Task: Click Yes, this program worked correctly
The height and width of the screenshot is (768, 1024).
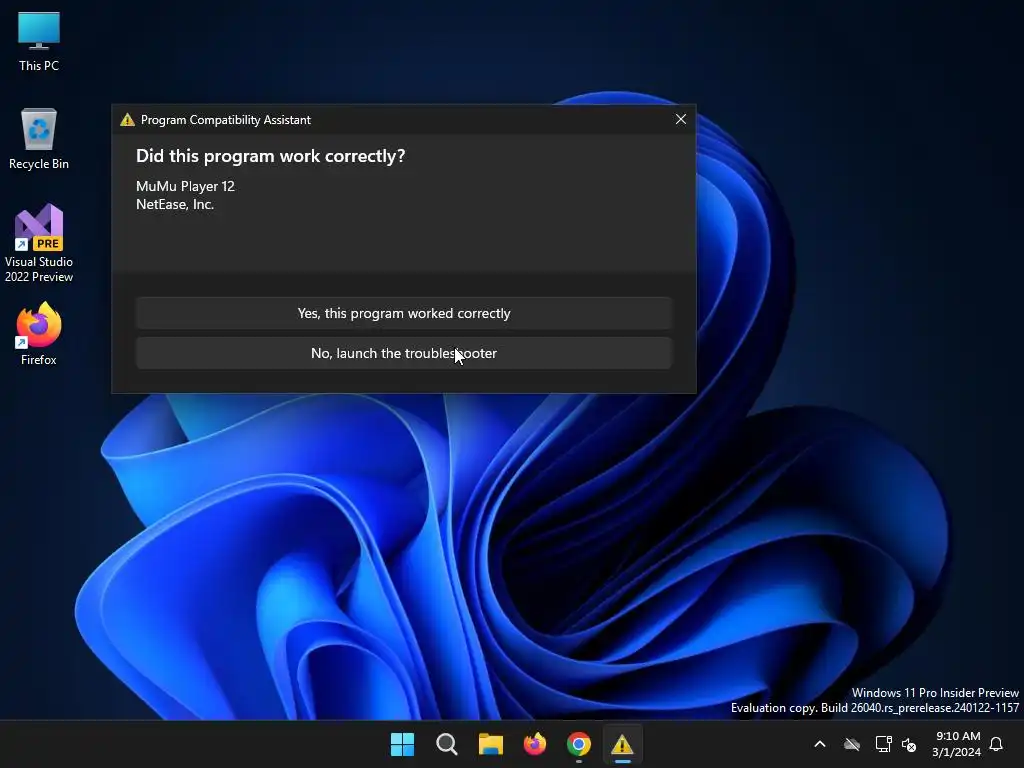Action: (x=404, y=313)
